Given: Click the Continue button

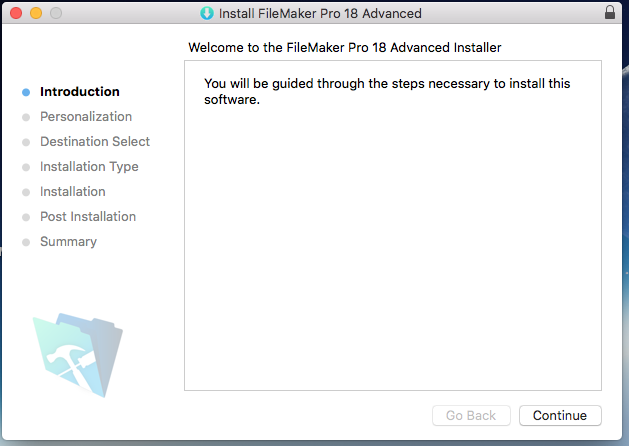Looking at the screenshot, I should (560, 416).
